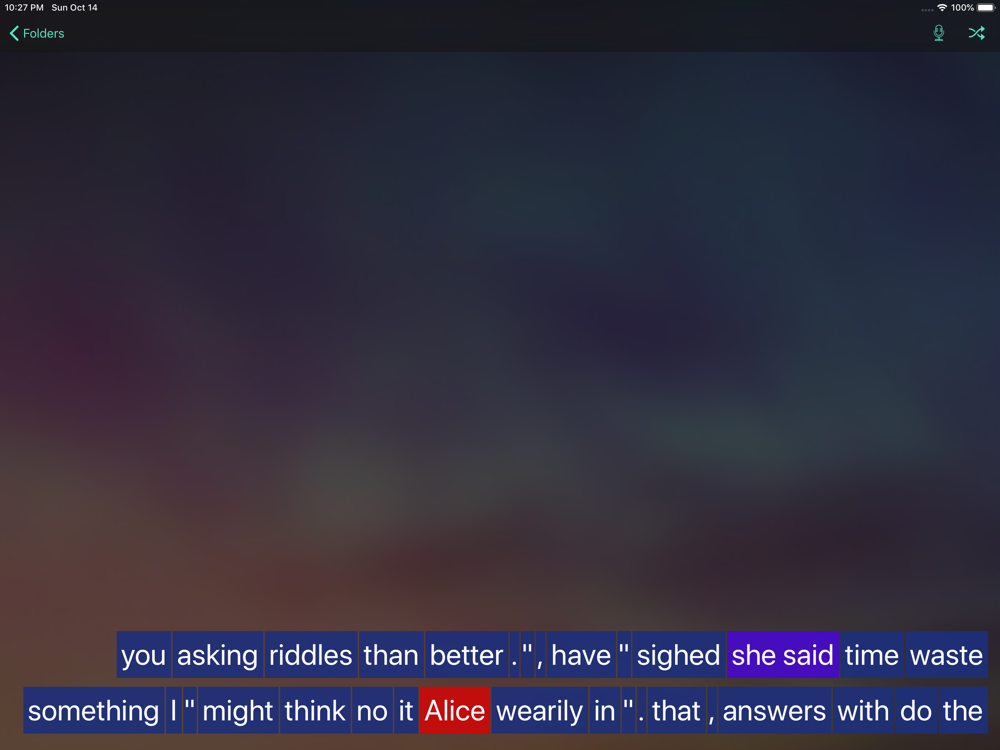Tap the 'riddles' word tile

(311, 655)
